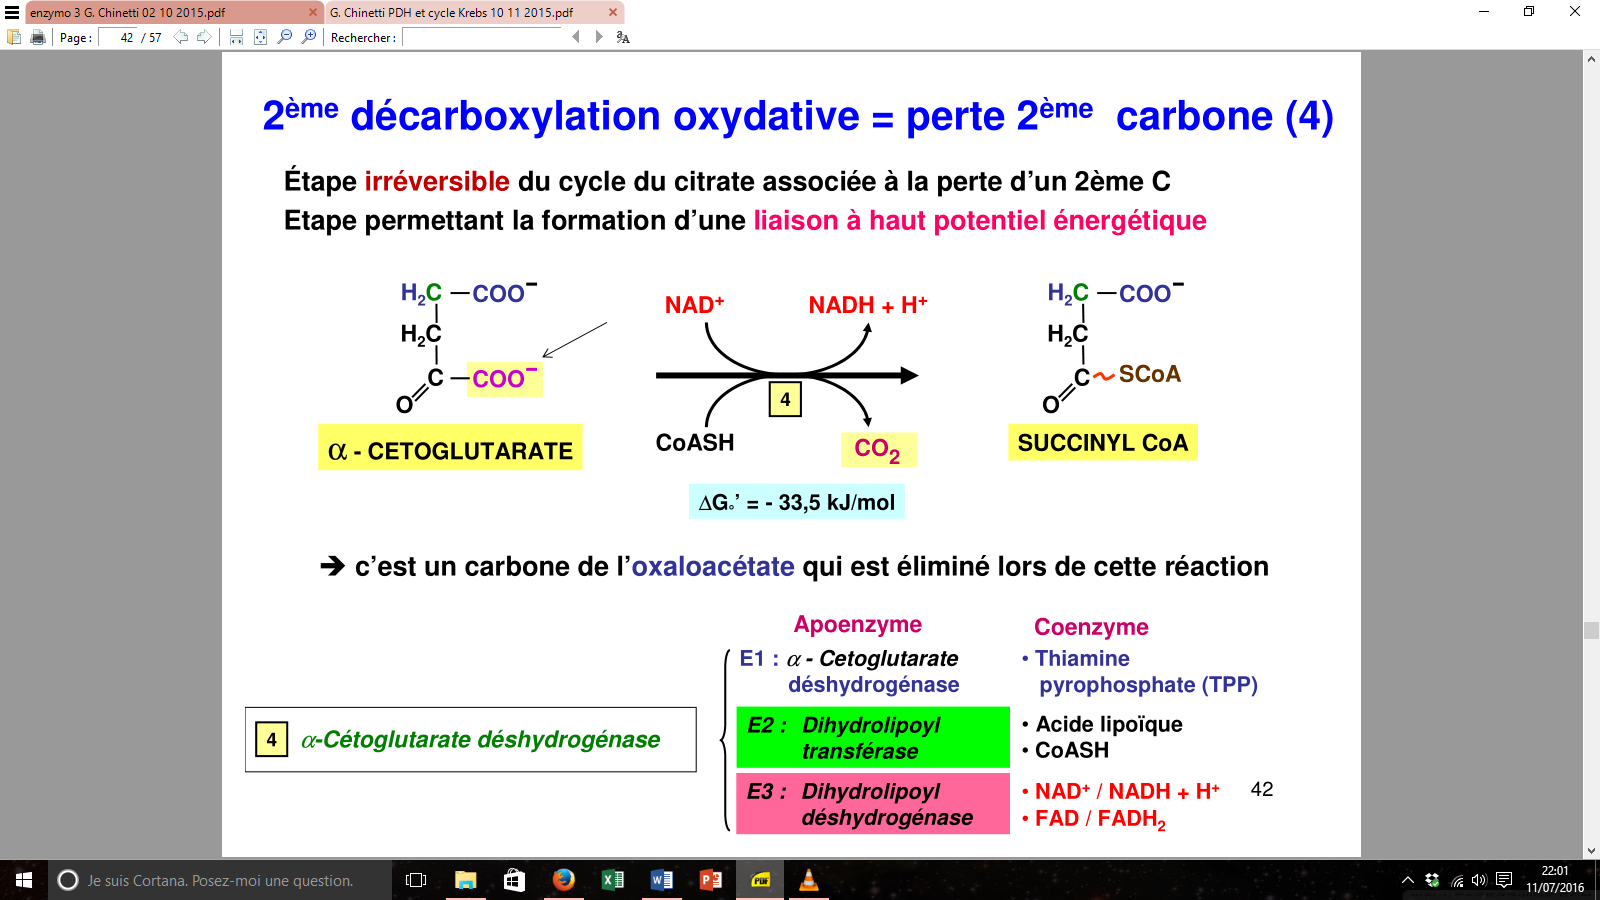Click the Rechercher search text box
Screen dimensions: 1600x900
coord(482,38)
